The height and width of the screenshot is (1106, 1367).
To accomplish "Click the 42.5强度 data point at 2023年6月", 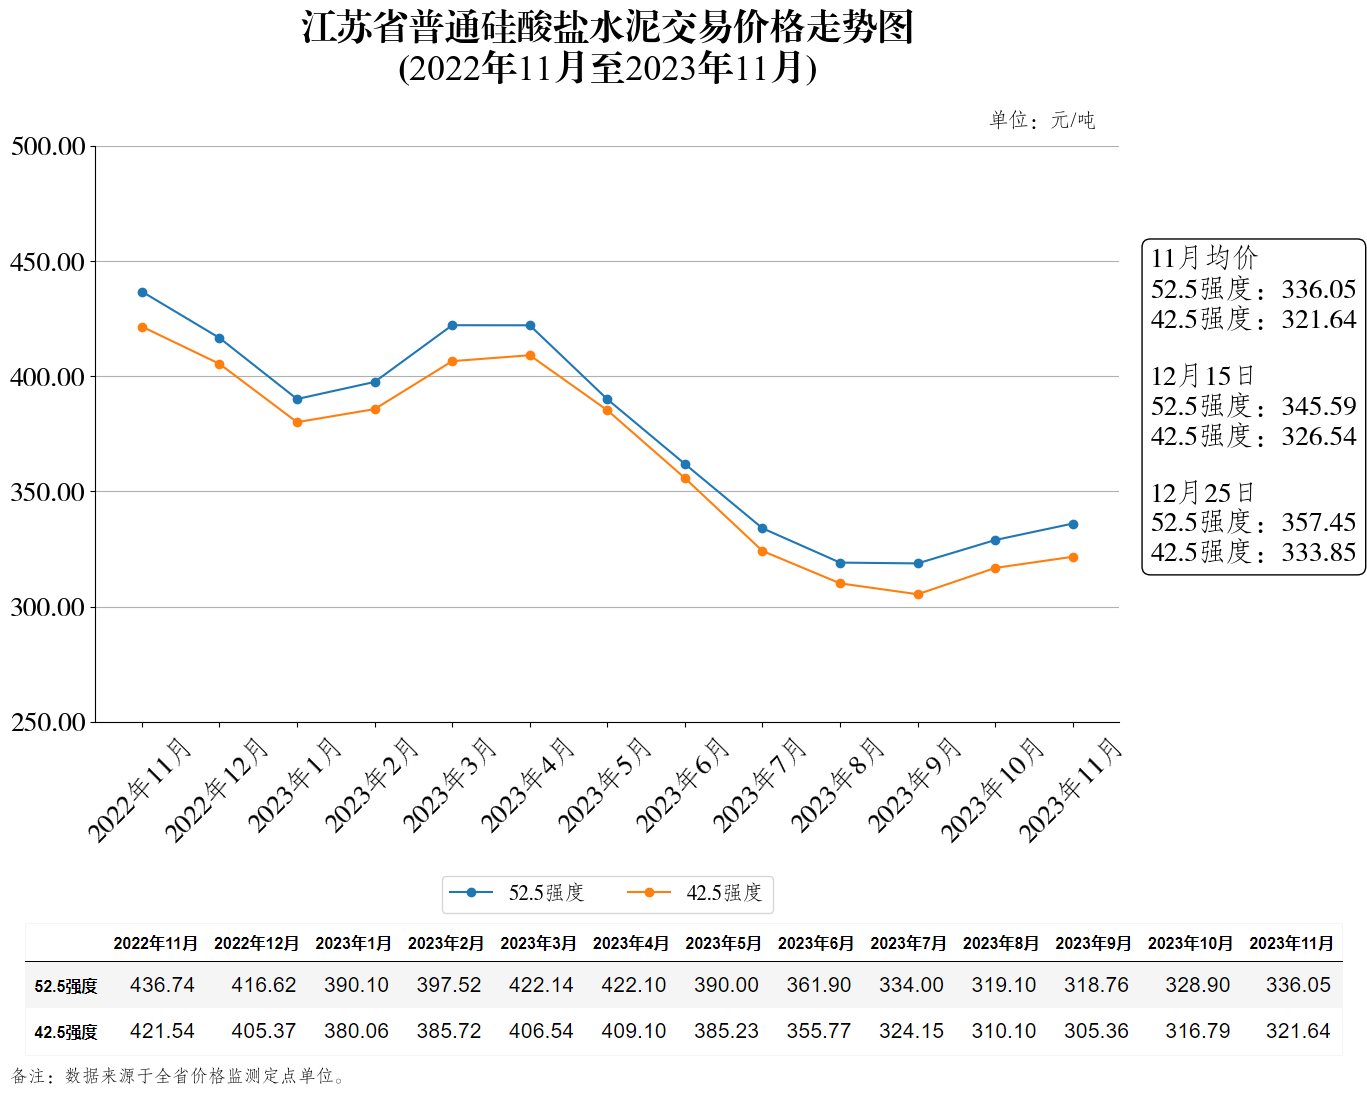I will [x=685, y=478].
